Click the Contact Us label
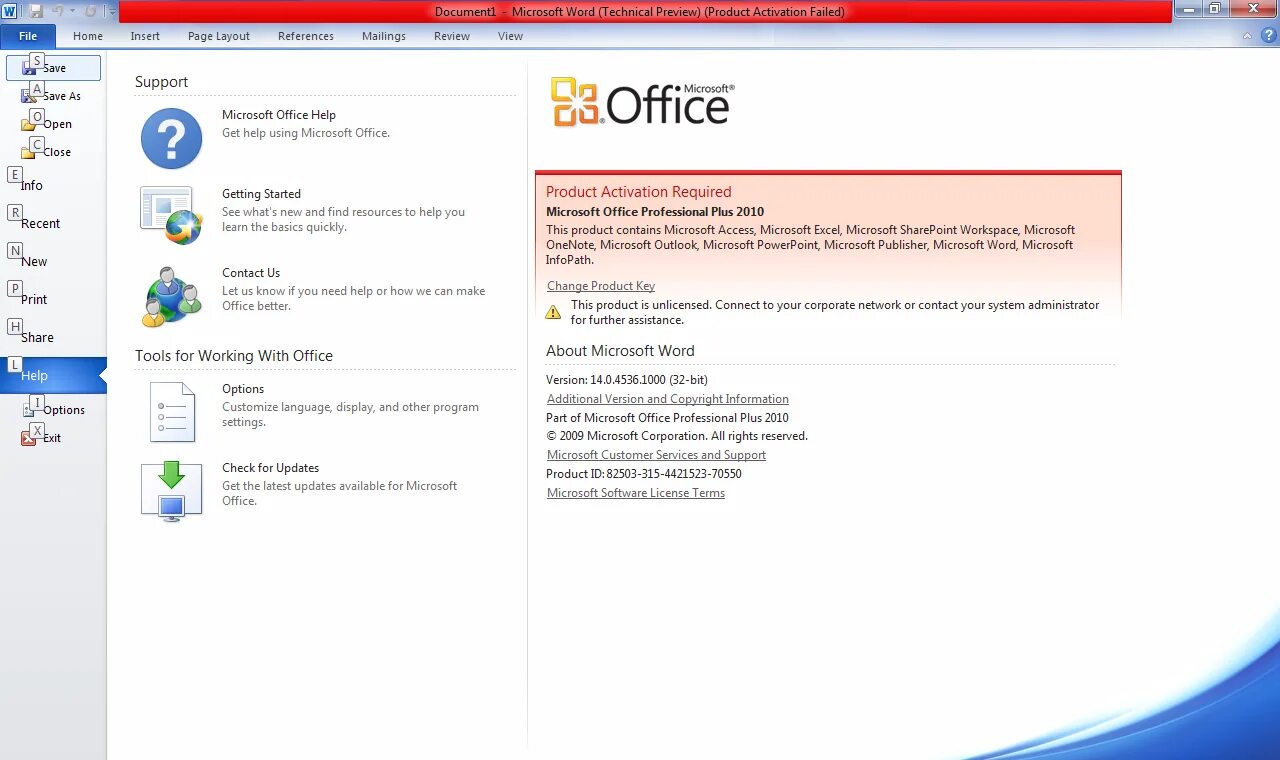Viewport: 1280px width, 760px height. click(x=251, y=273)
